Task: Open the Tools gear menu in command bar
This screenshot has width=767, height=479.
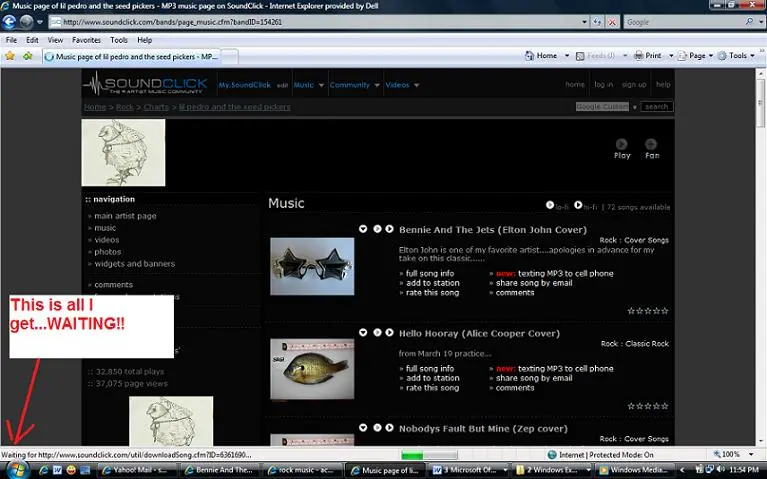Action: tap(736, 56)
